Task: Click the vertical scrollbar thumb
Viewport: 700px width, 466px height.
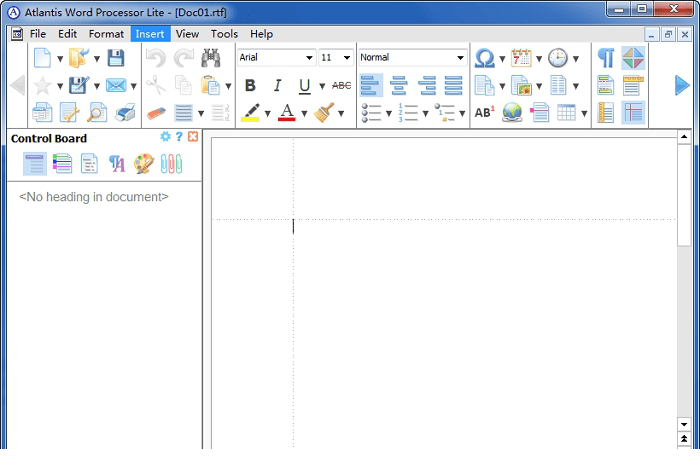Action: point(684,195)
